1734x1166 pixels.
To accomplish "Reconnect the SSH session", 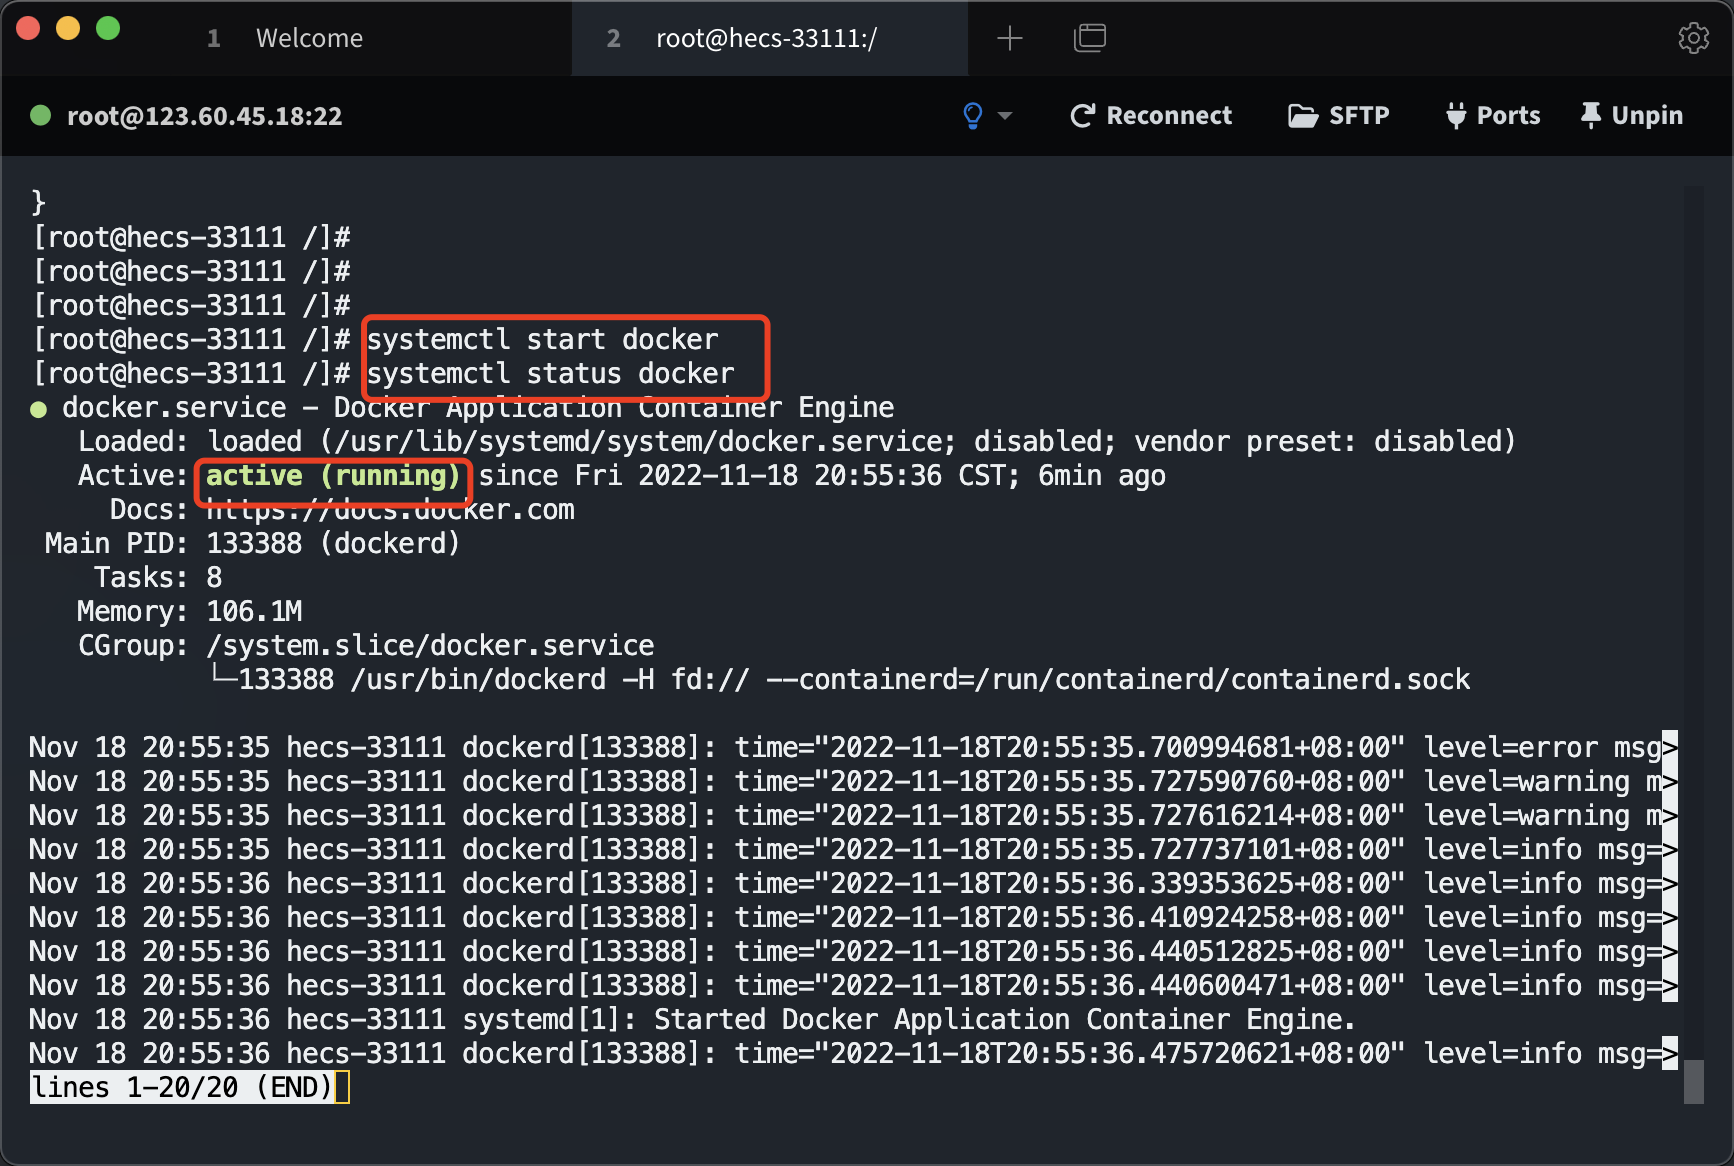I will [x=1151, y=116].
